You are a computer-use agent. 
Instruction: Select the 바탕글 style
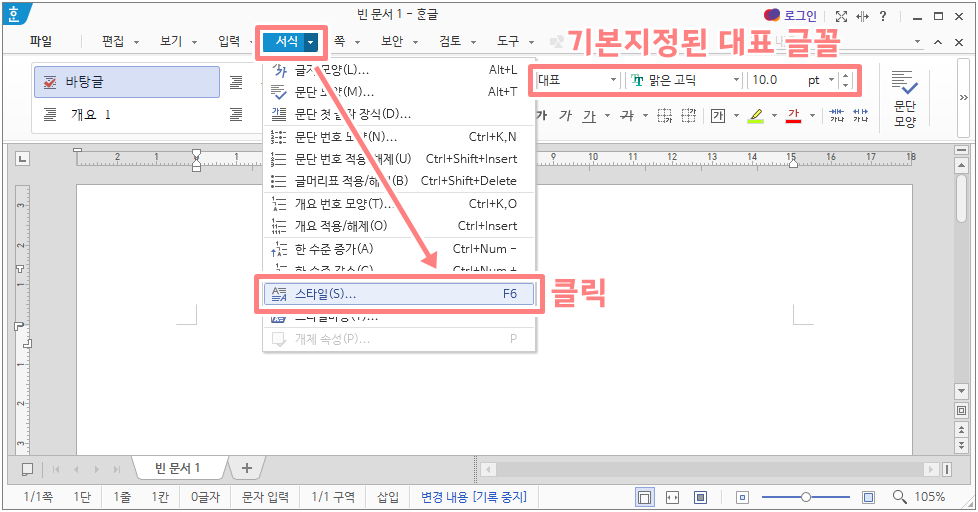127,82
